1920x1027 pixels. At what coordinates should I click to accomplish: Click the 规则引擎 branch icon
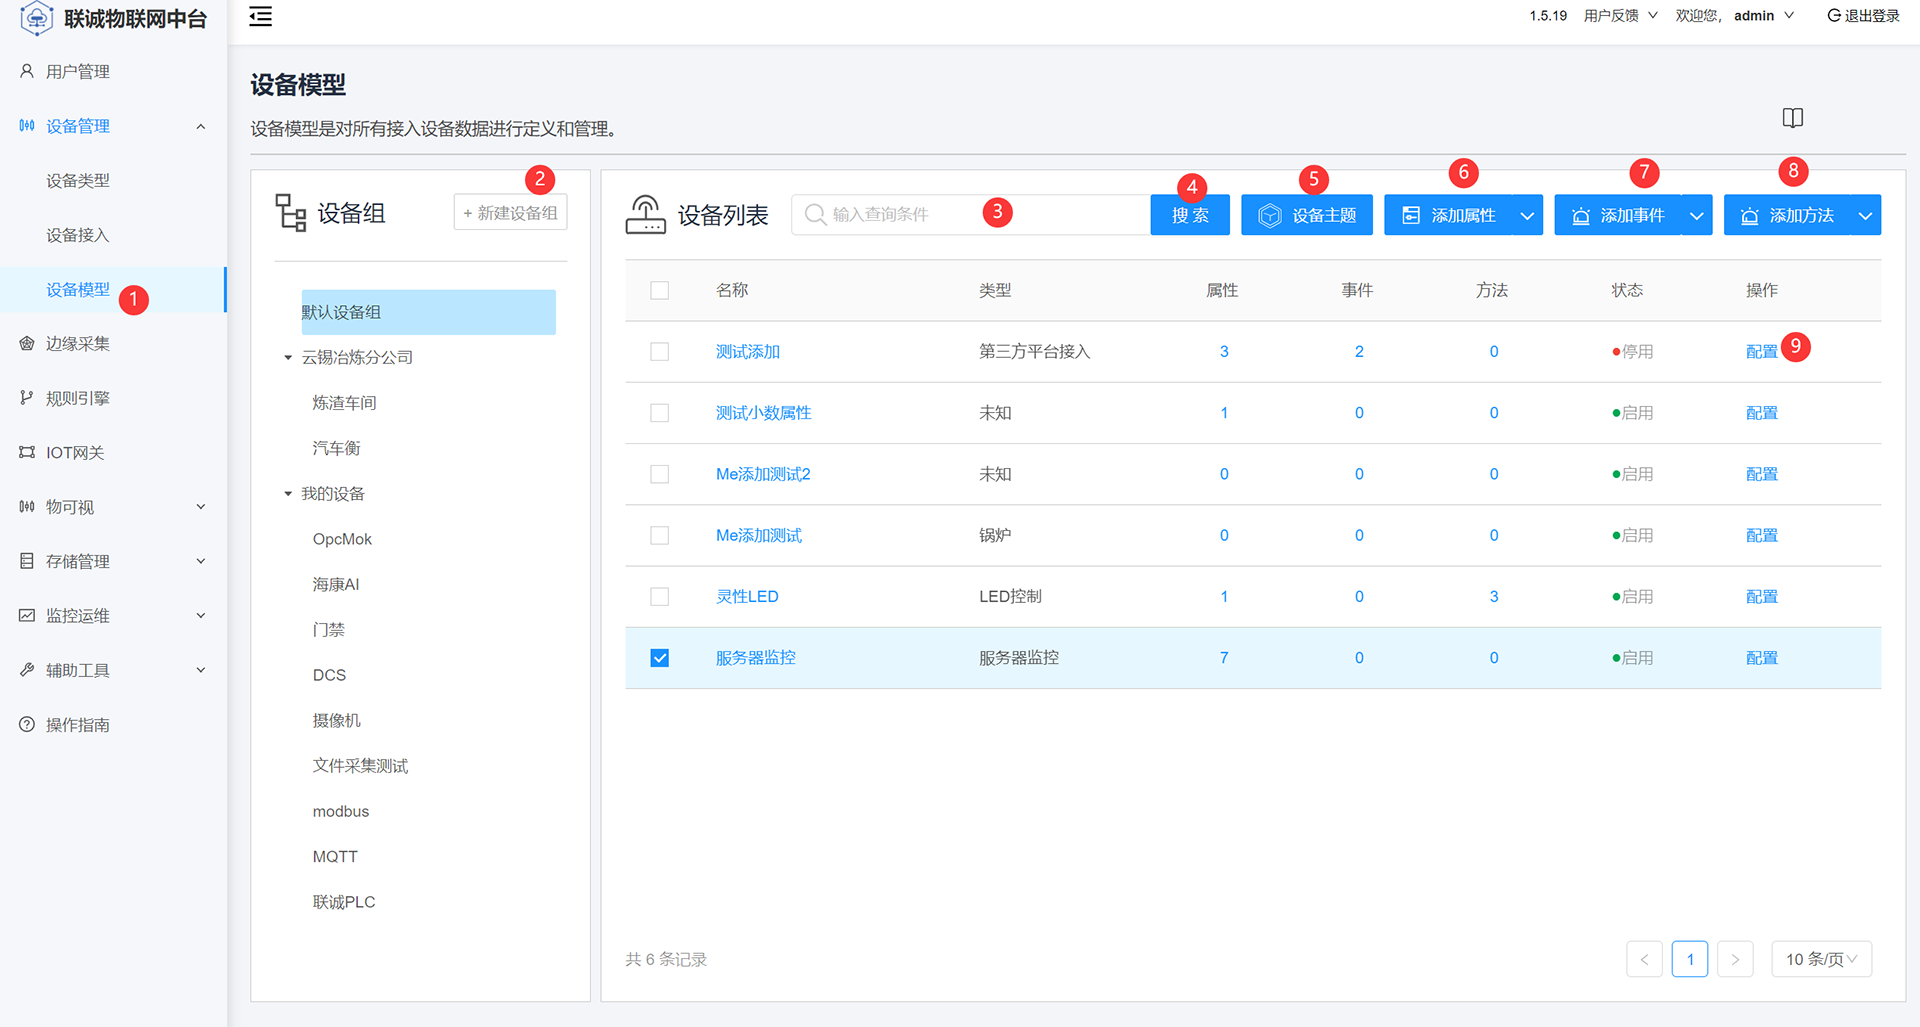[x=27, y=398]
